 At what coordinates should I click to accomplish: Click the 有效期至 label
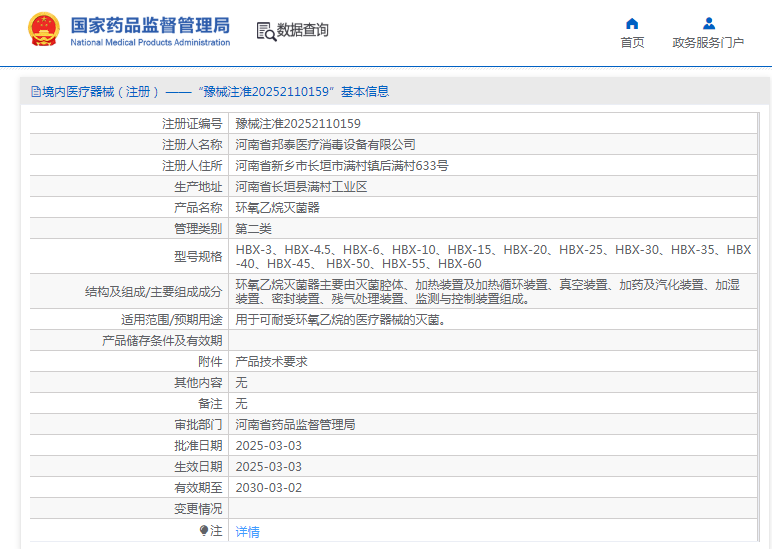click(x=198, y=488)
